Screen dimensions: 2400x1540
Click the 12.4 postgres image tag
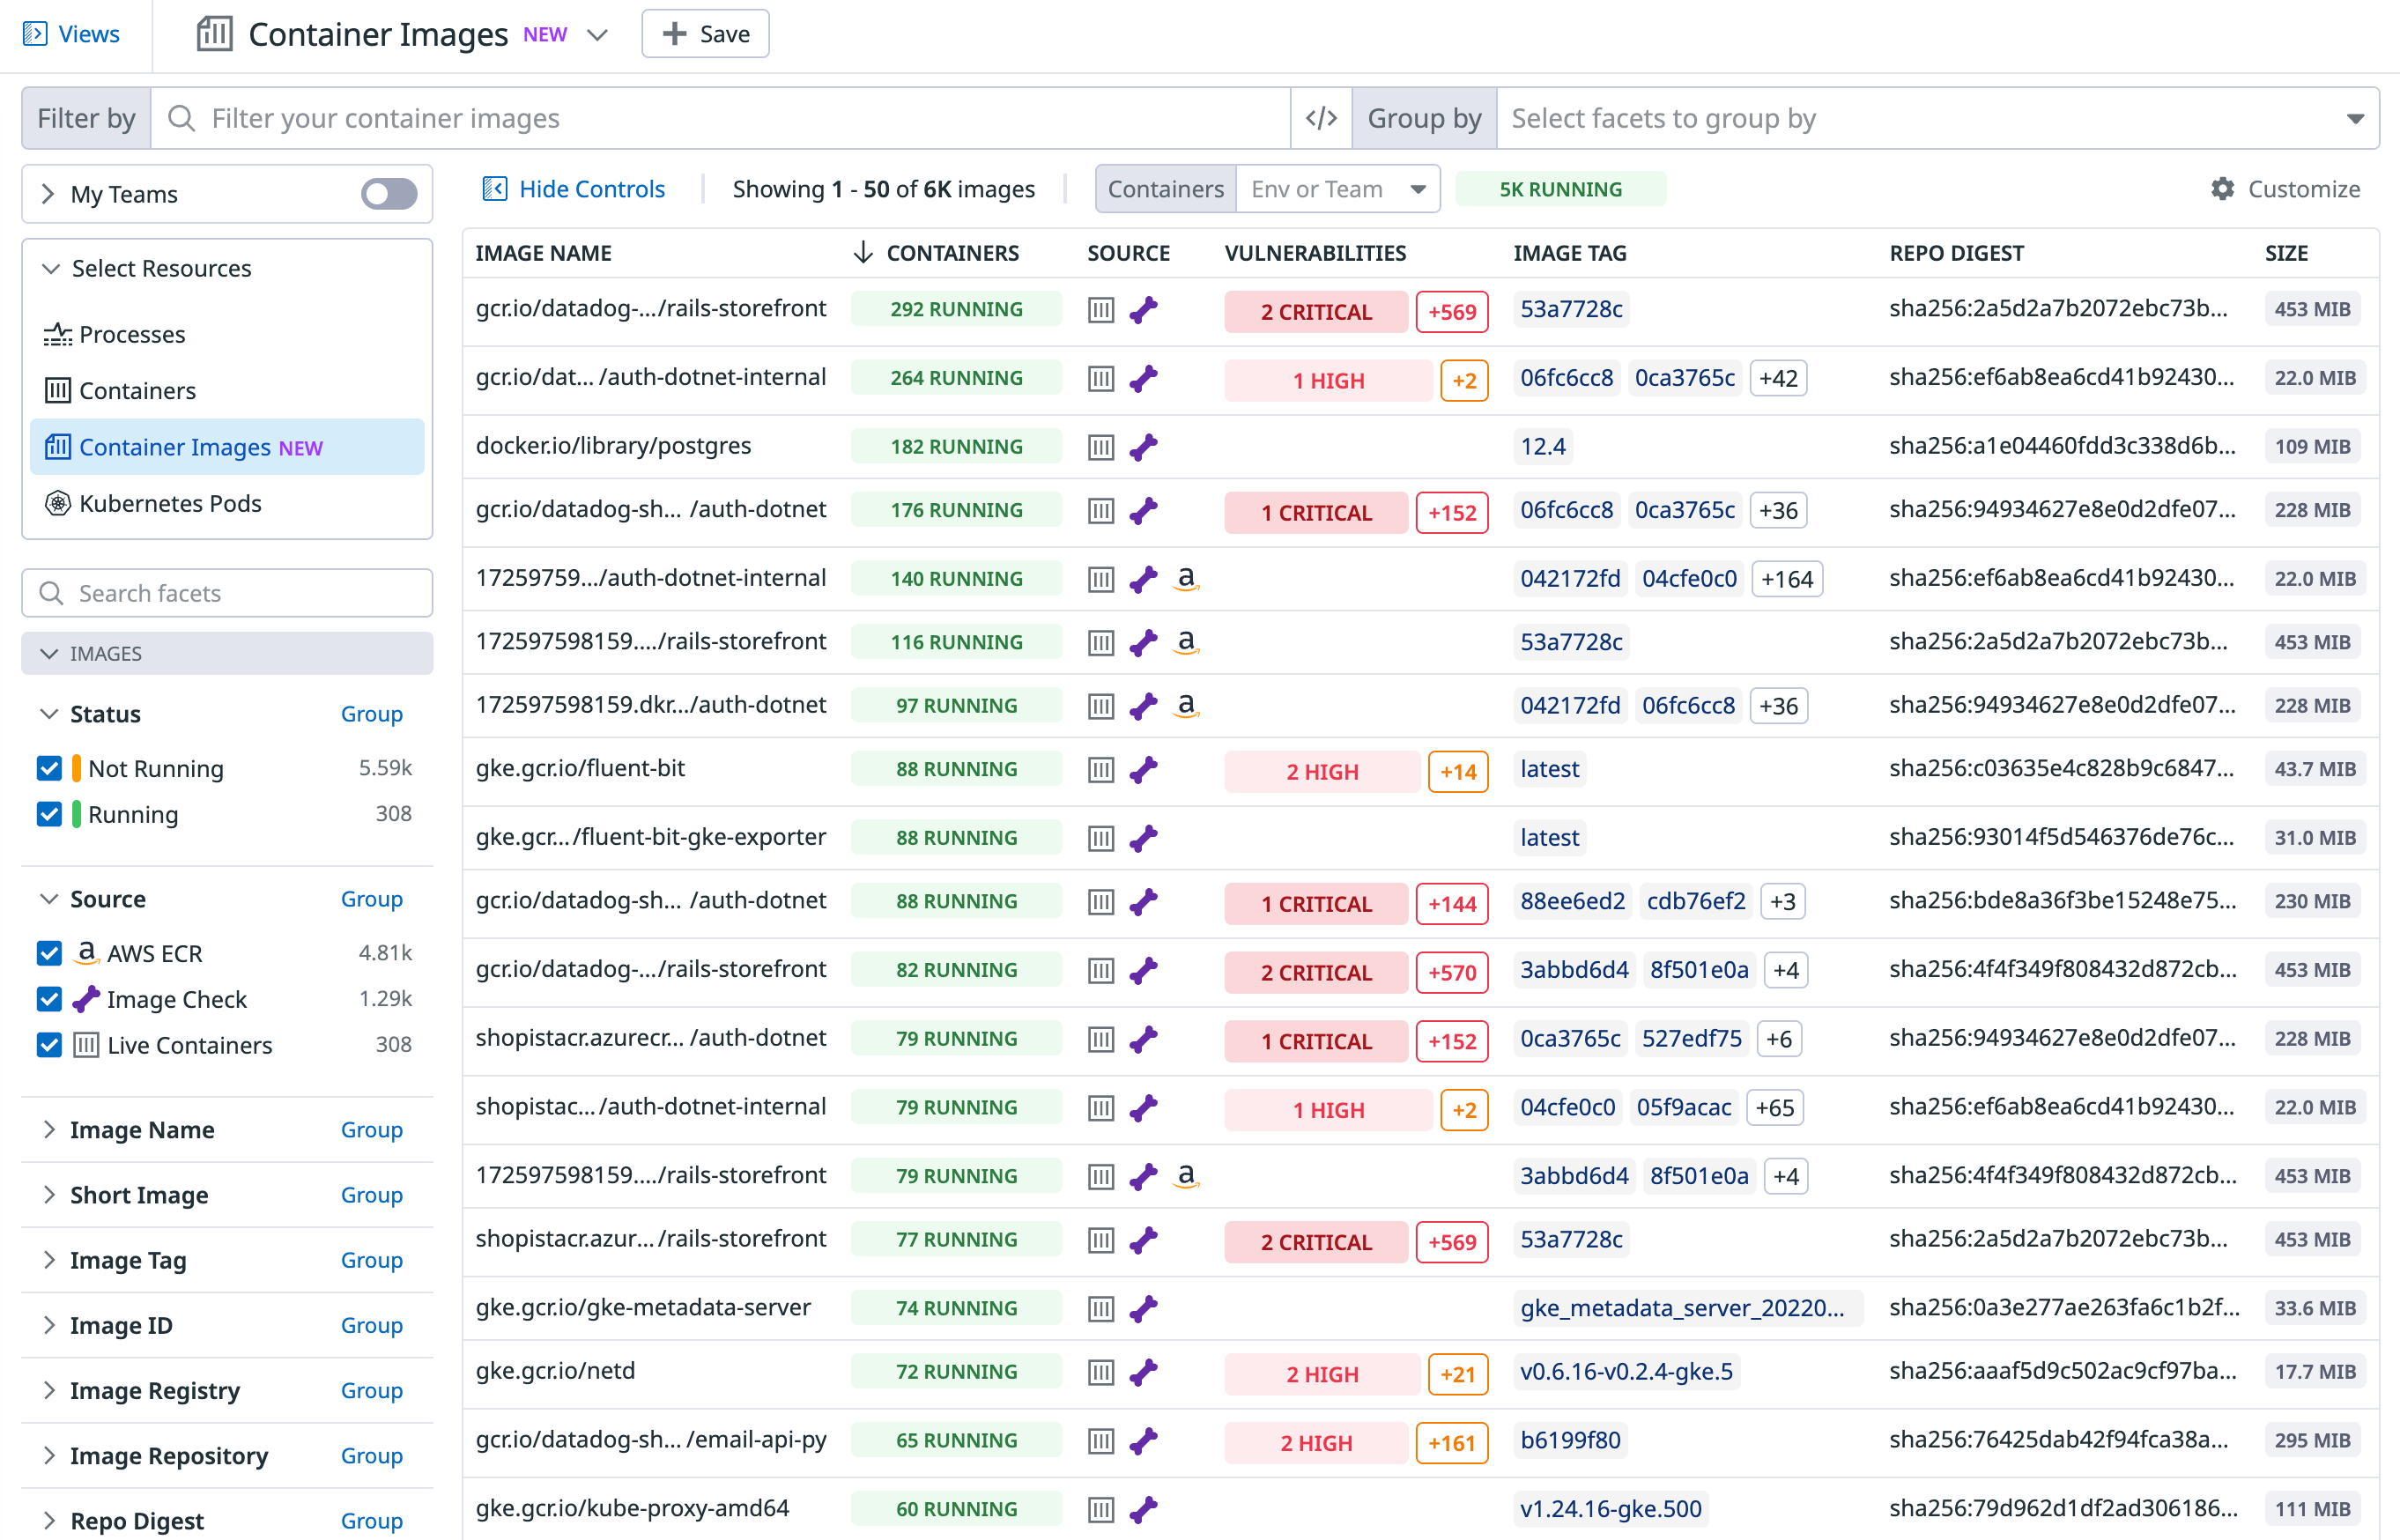click(x=1543, y=446)
